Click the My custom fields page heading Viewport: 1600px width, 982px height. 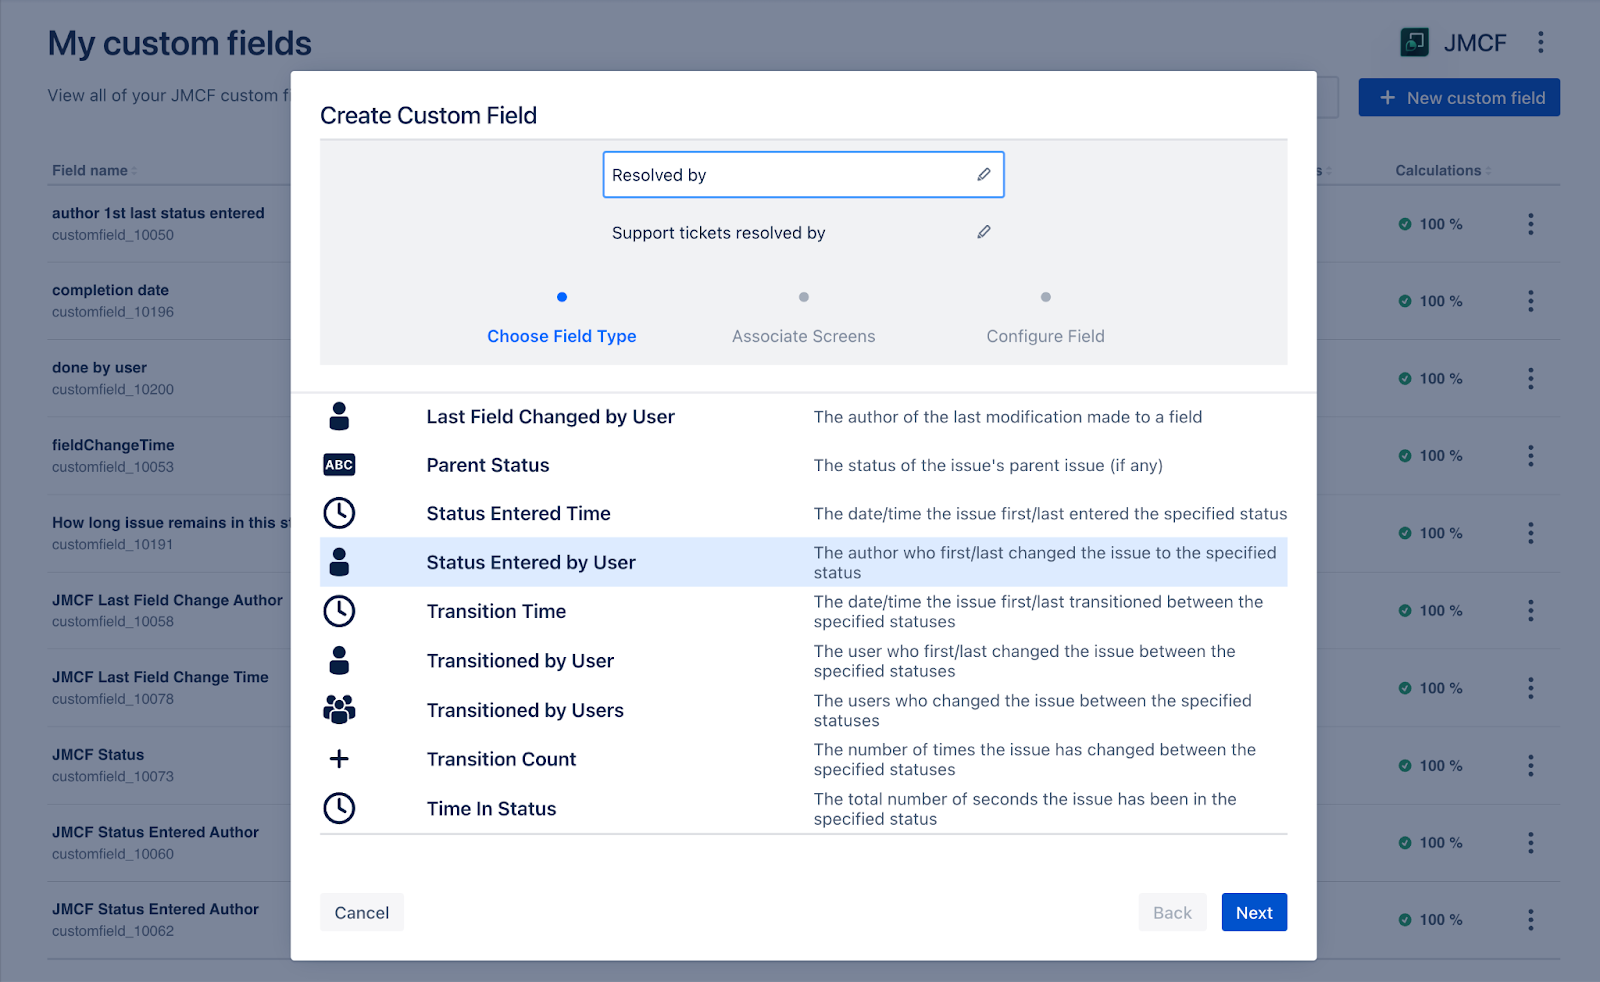pyautogui.click(x=180, y=43)
